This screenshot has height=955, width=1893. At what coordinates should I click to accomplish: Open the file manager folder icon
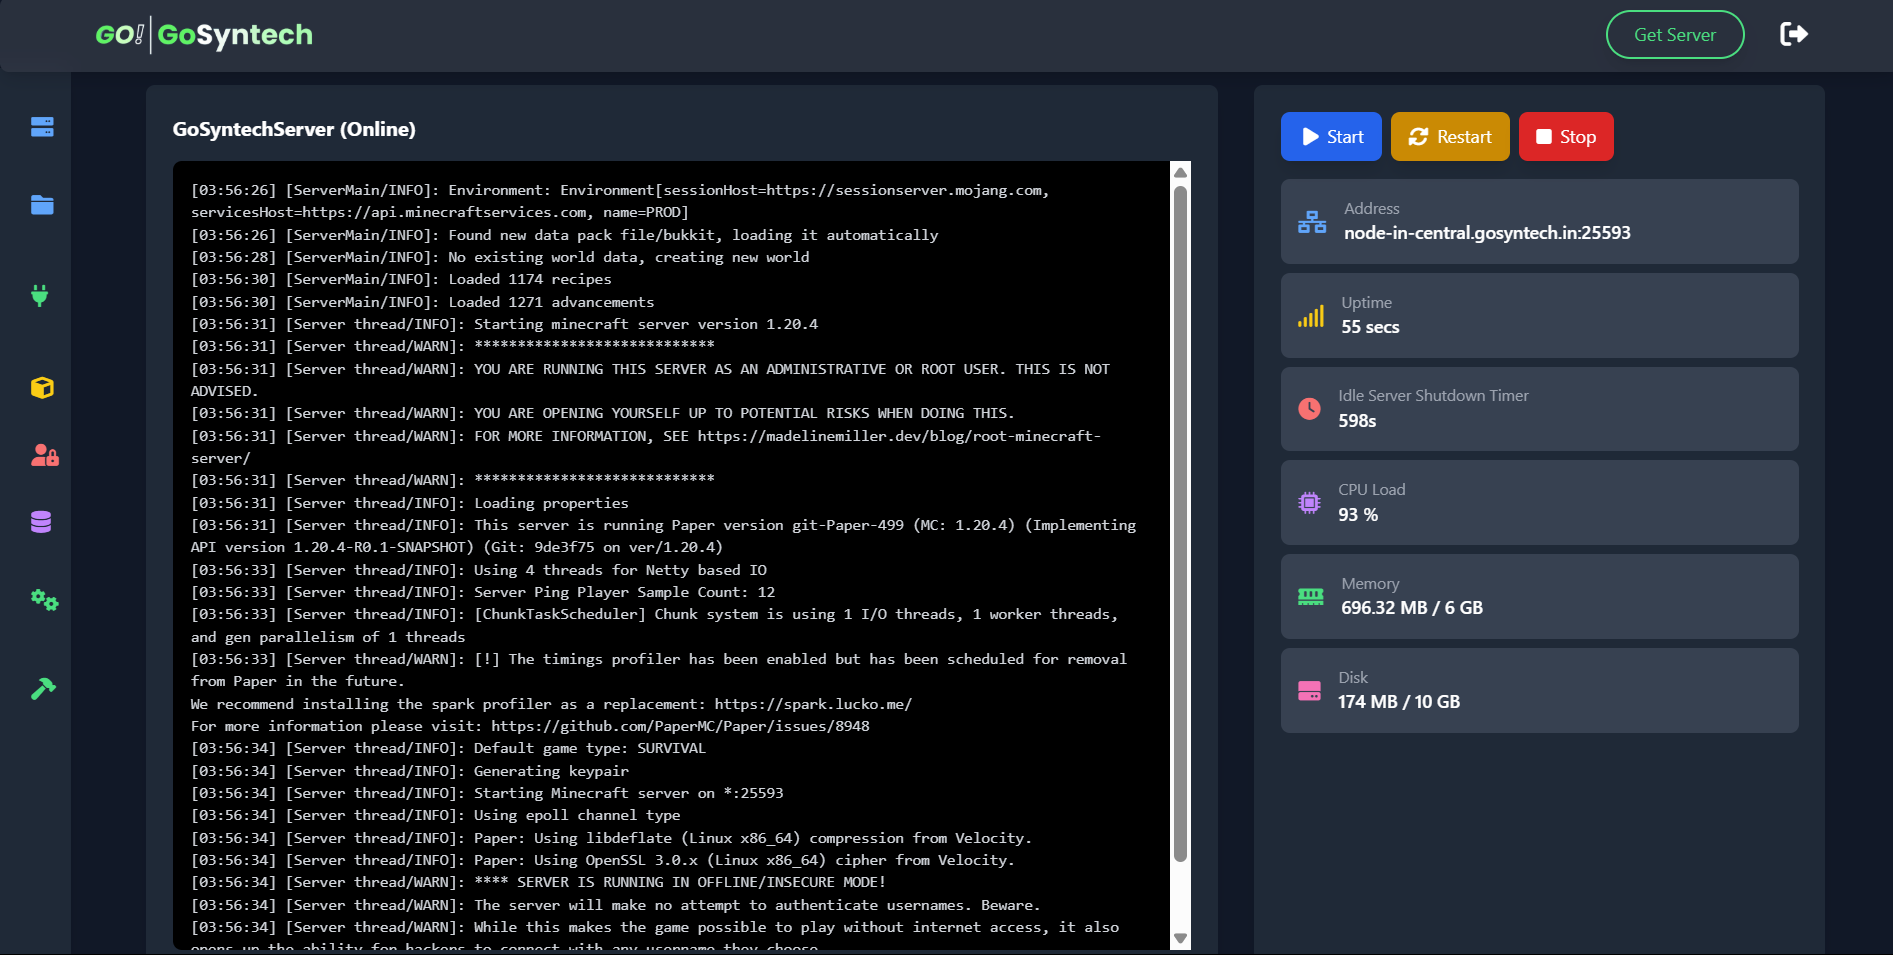tap(42, 205)
